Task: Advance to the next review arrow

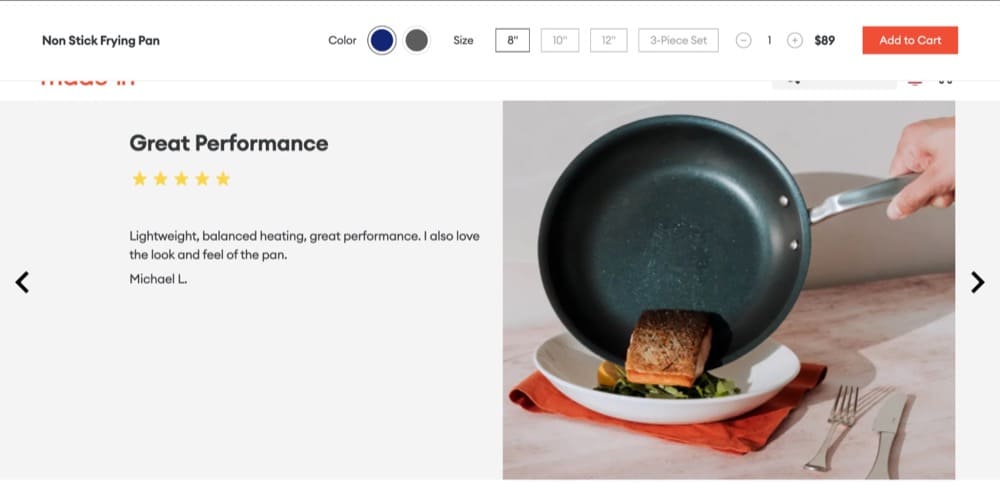Action: pos(977,282)
